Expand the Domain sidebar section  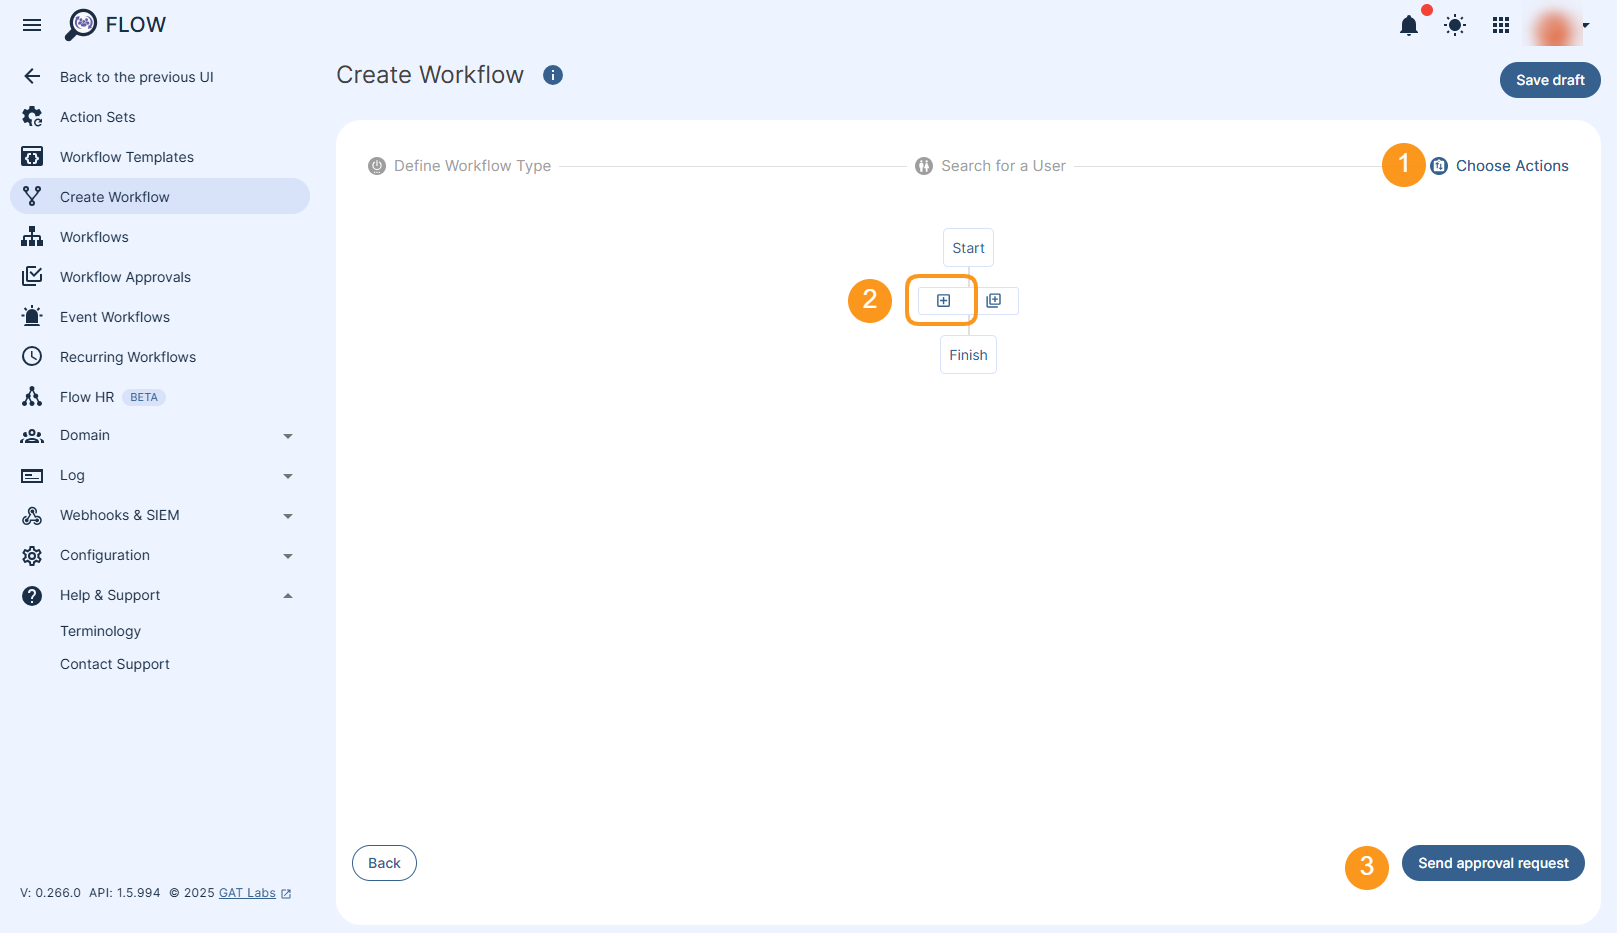point(288,435)
